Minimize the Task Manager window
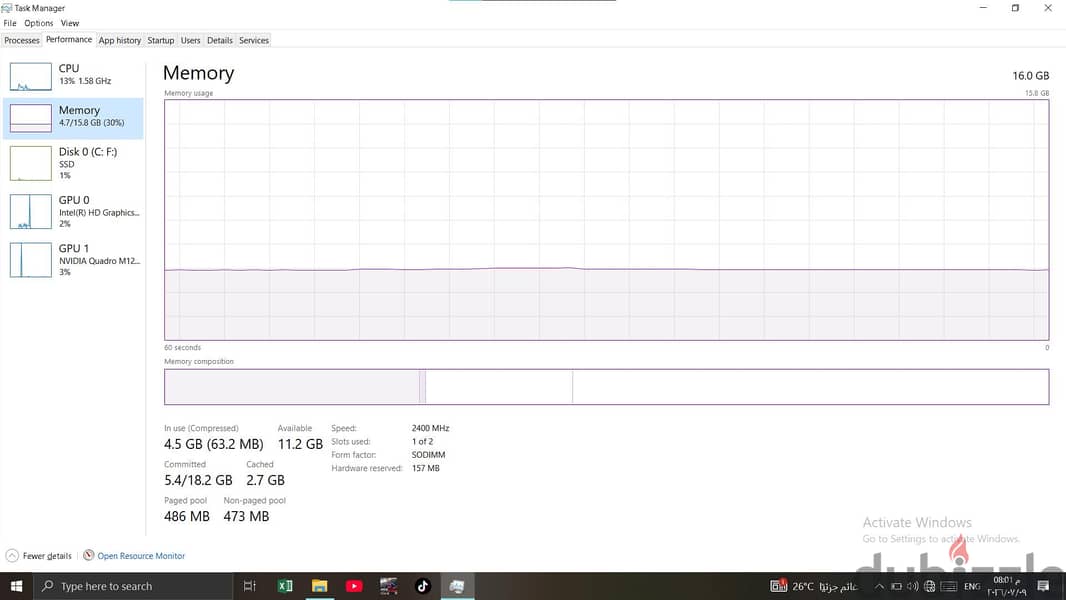The image size is (1066, 600). 983,8
